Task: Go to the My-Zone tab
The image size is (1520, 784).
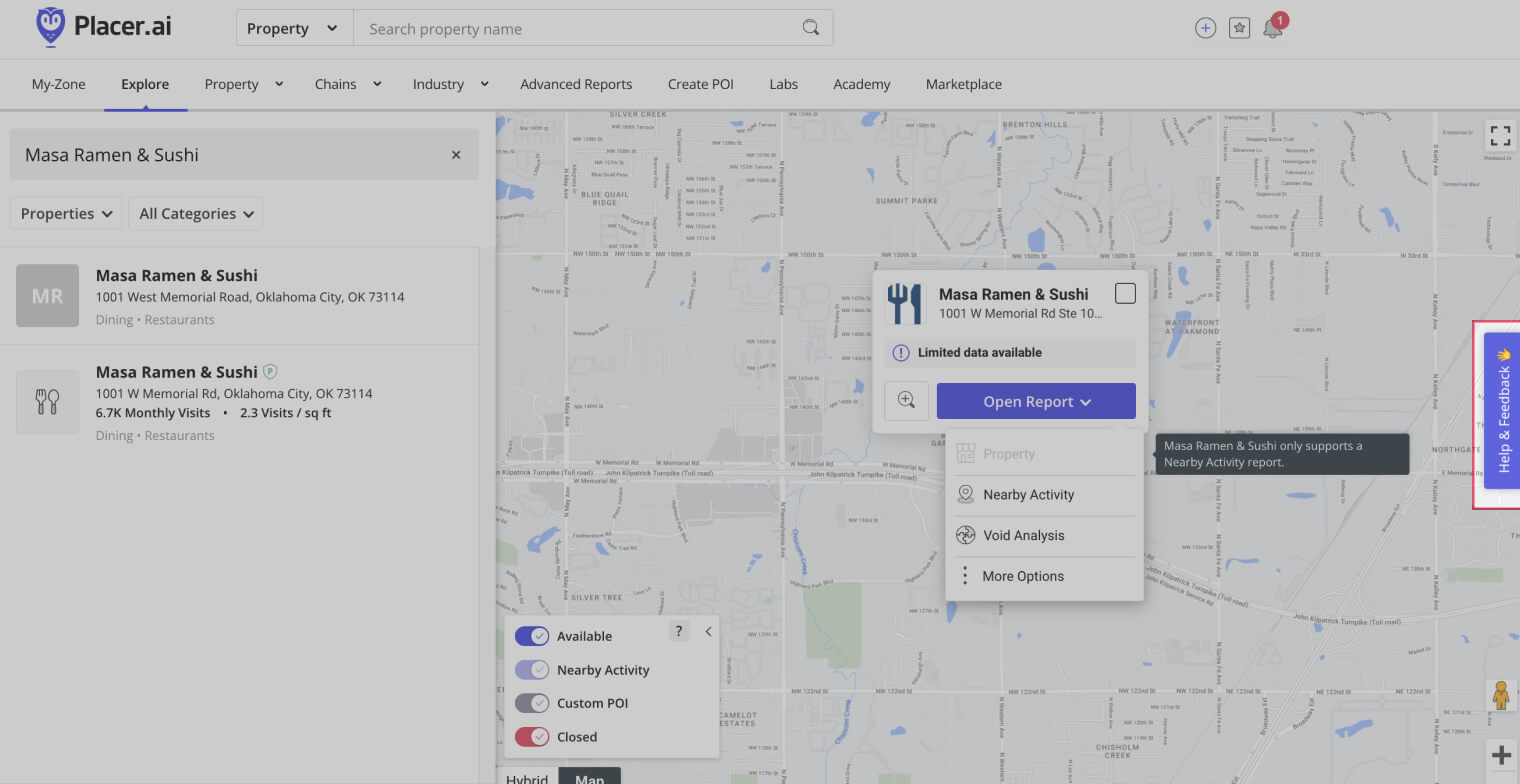Action: tap(58, 84)
